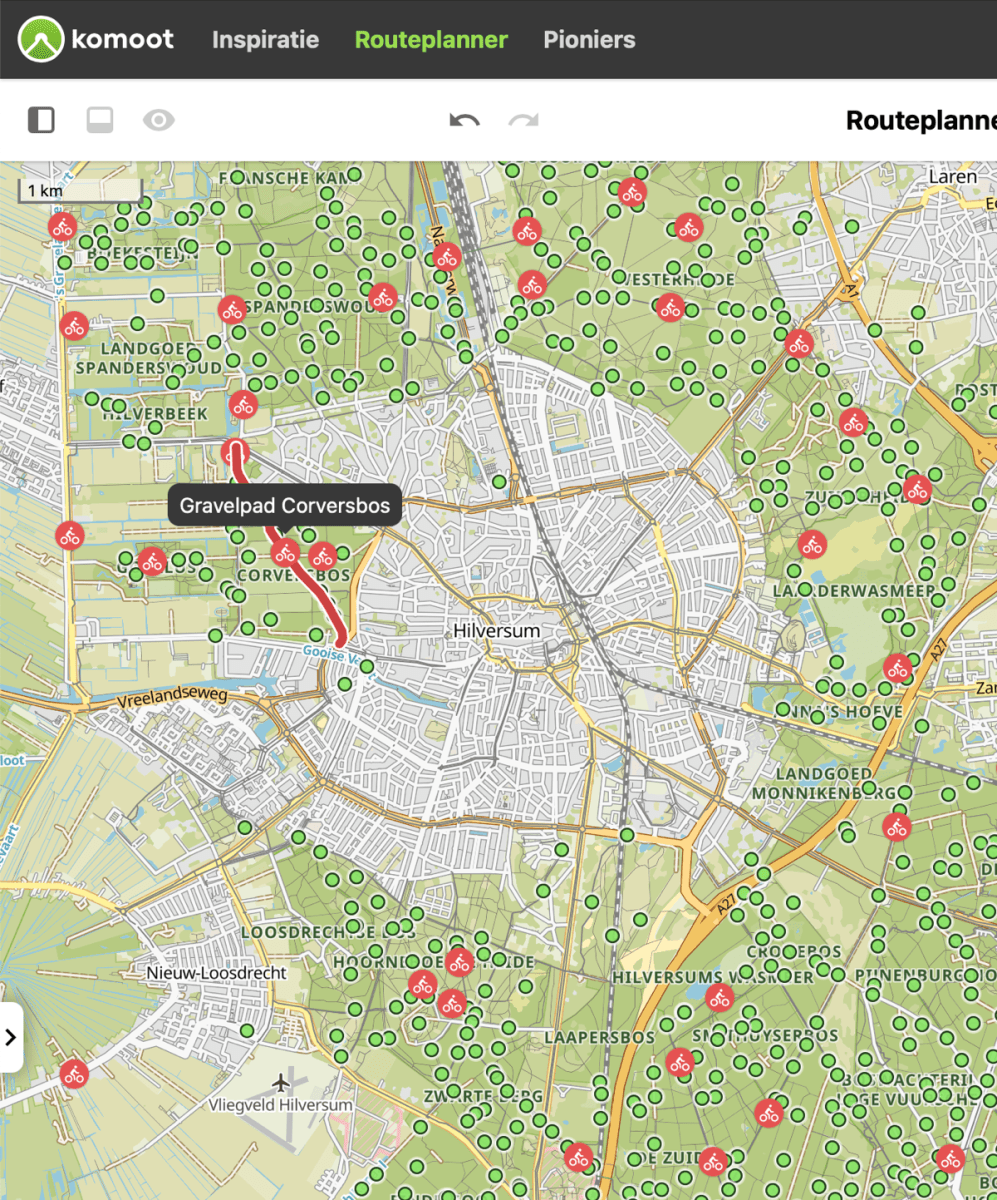The height and width of the screenshot is (1200, 997).
Task: Toggle highlights visibility with eye icon
Action: click(x=158, y=121)
